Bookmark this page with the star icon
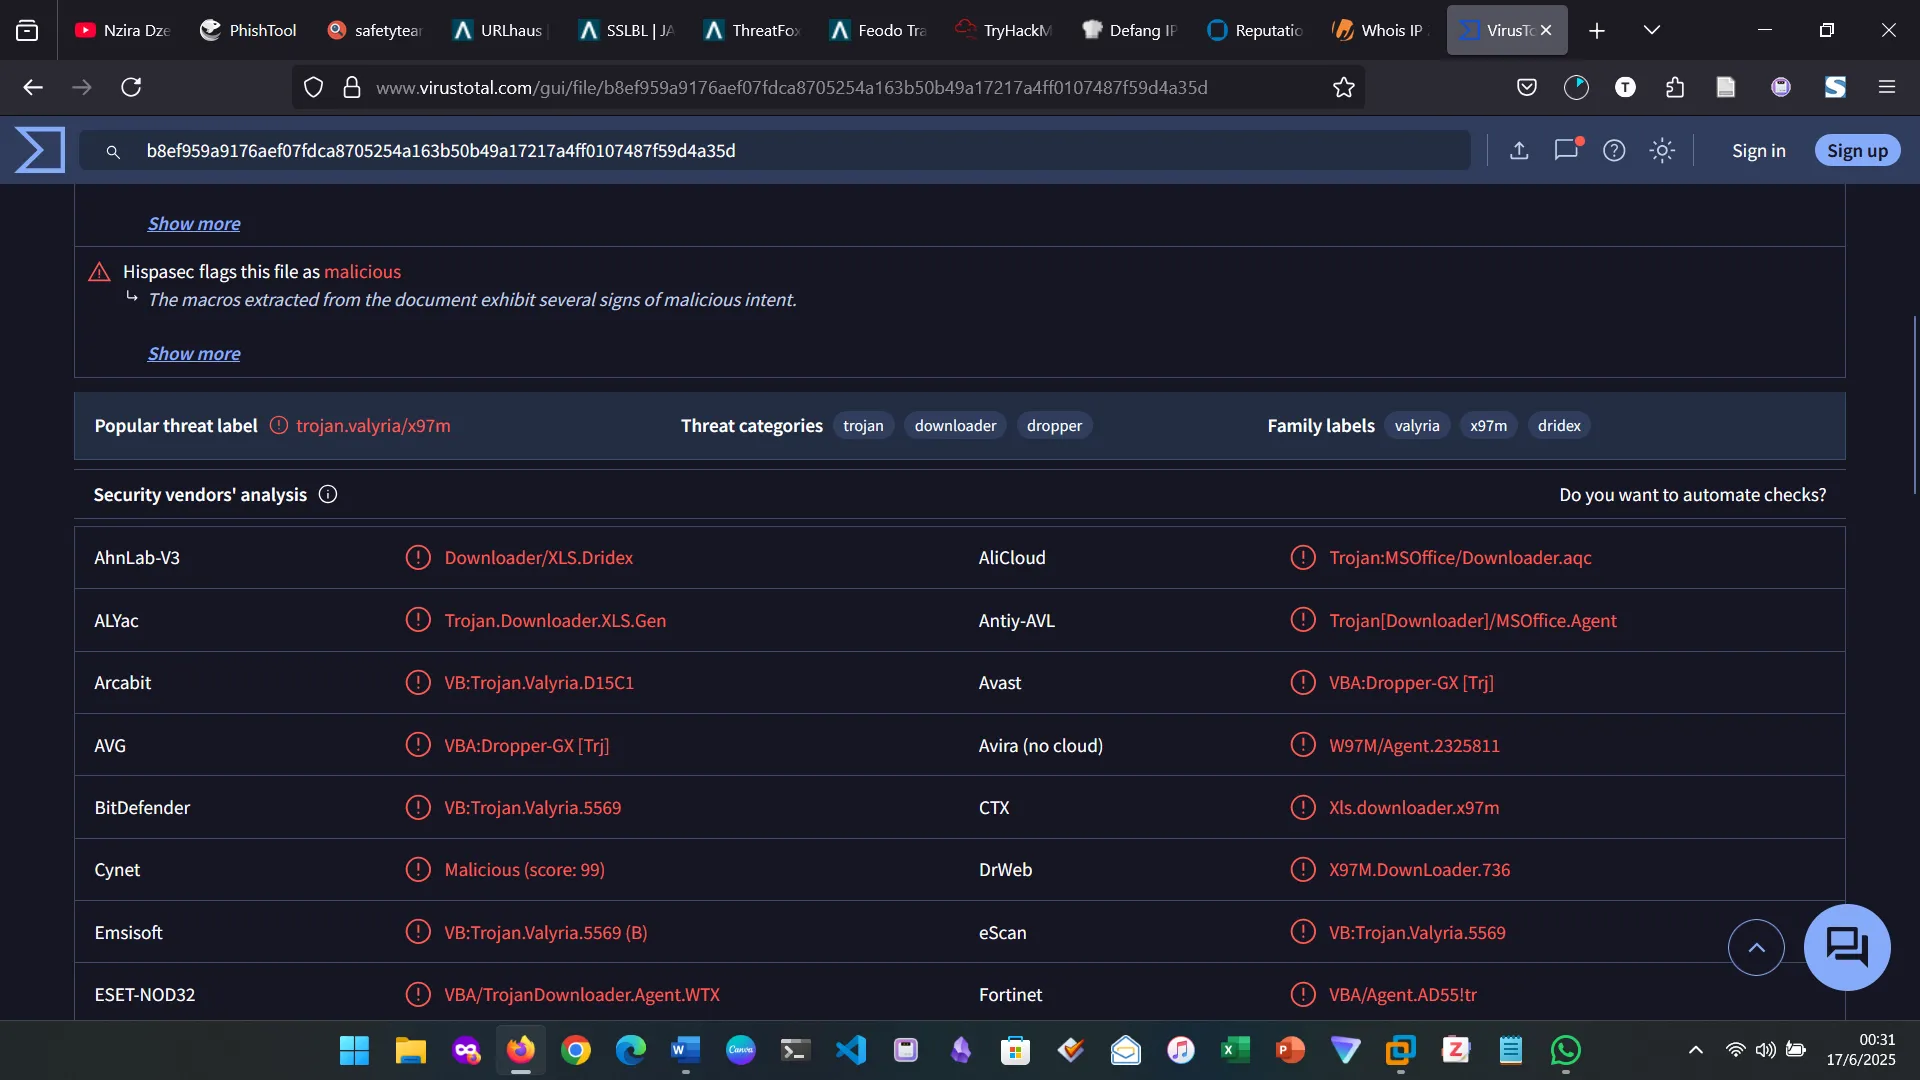Screen dimensions: 1920x1080 pyautogui.click(x=1343, y=87)
